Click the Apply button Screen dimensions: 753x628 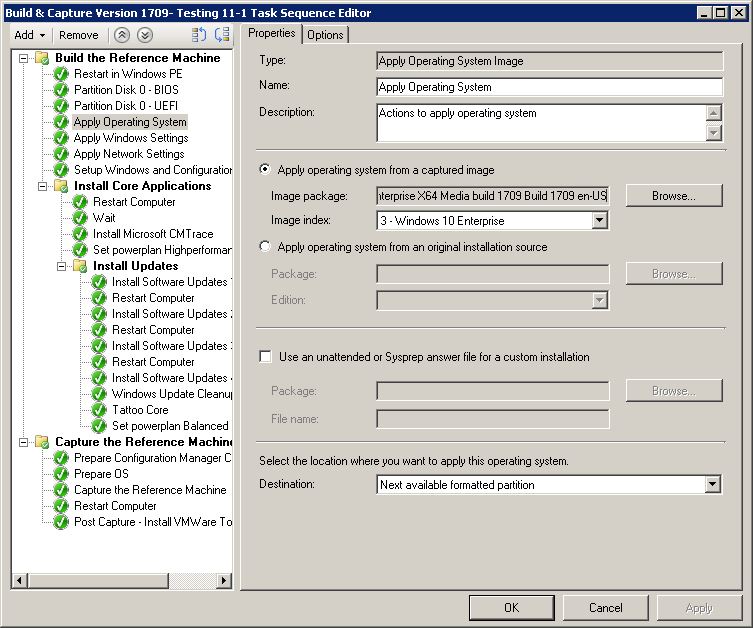click(699, 608)
